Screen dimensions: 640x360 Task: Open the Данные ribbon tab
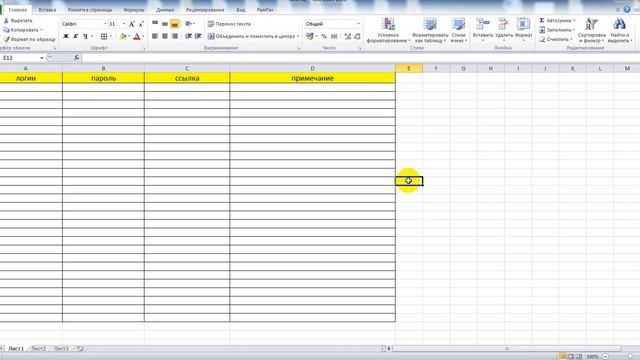(x=165, y=10)
